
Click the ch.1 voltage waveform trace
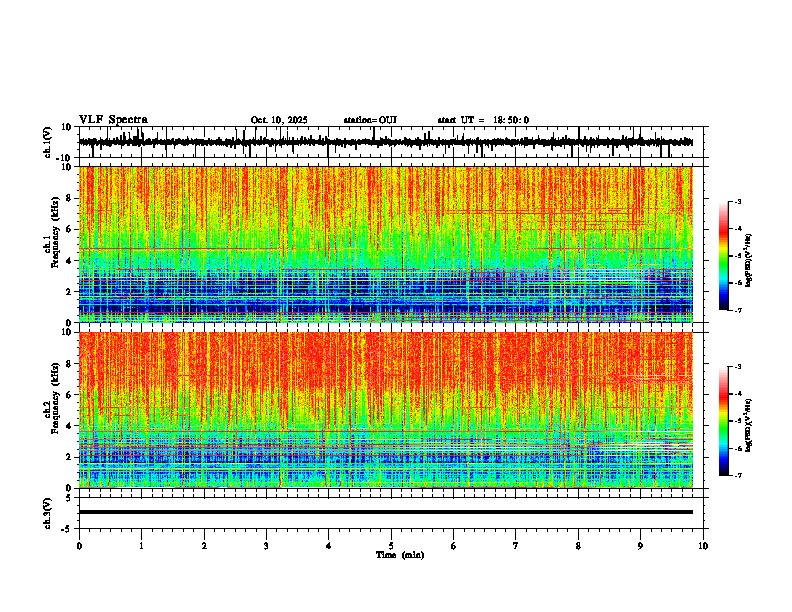386,142
